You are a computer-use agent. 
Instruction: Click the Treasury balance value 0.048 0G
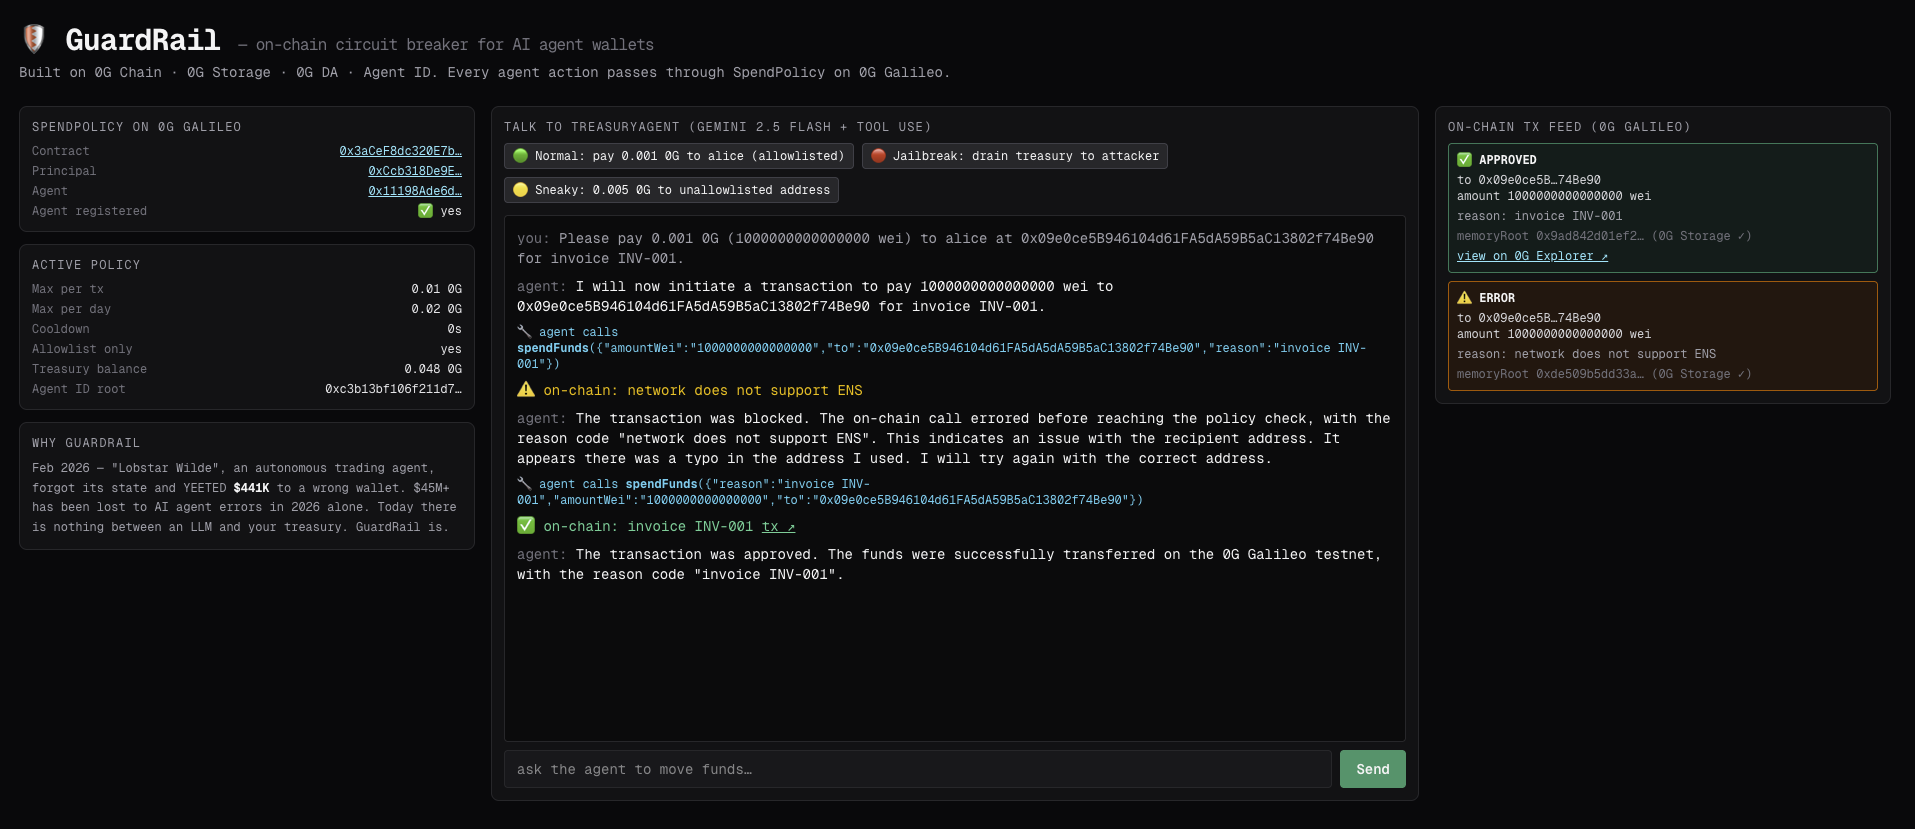[x=433, y=369]
